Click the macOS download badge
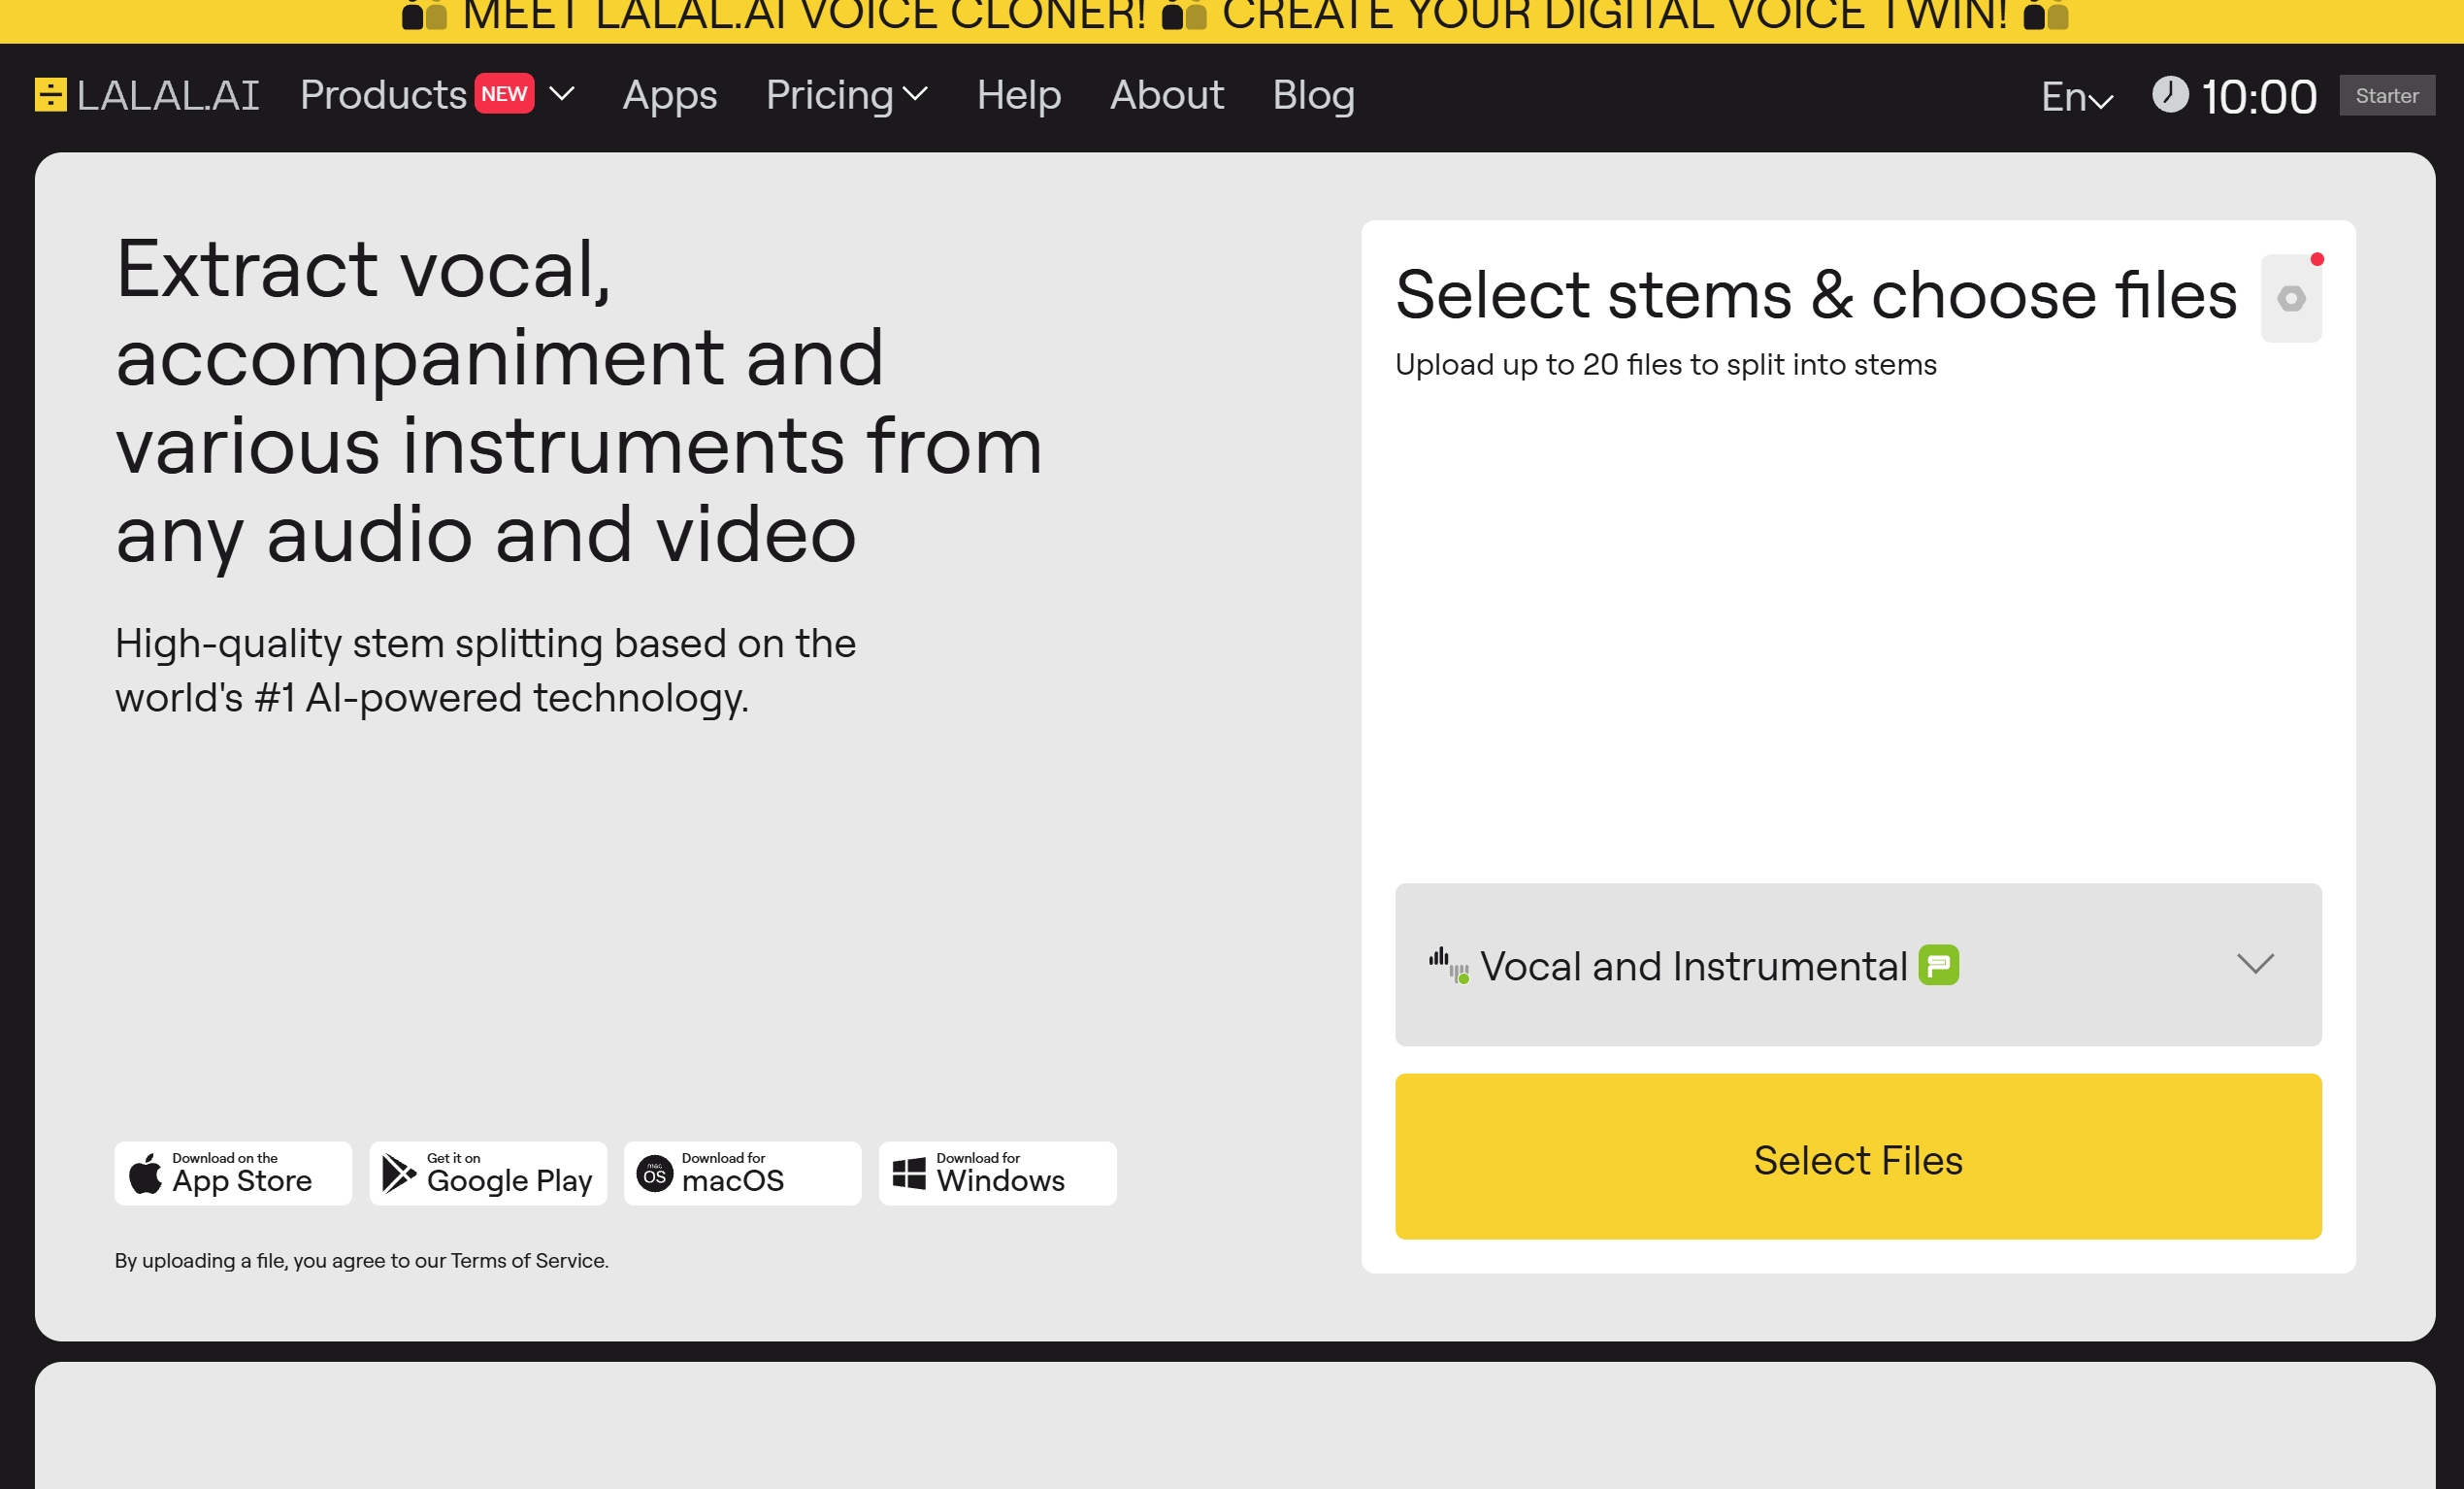The height and width of the screenshot is (1489, 2464). pyautogui.click(x=742, y=1173)
